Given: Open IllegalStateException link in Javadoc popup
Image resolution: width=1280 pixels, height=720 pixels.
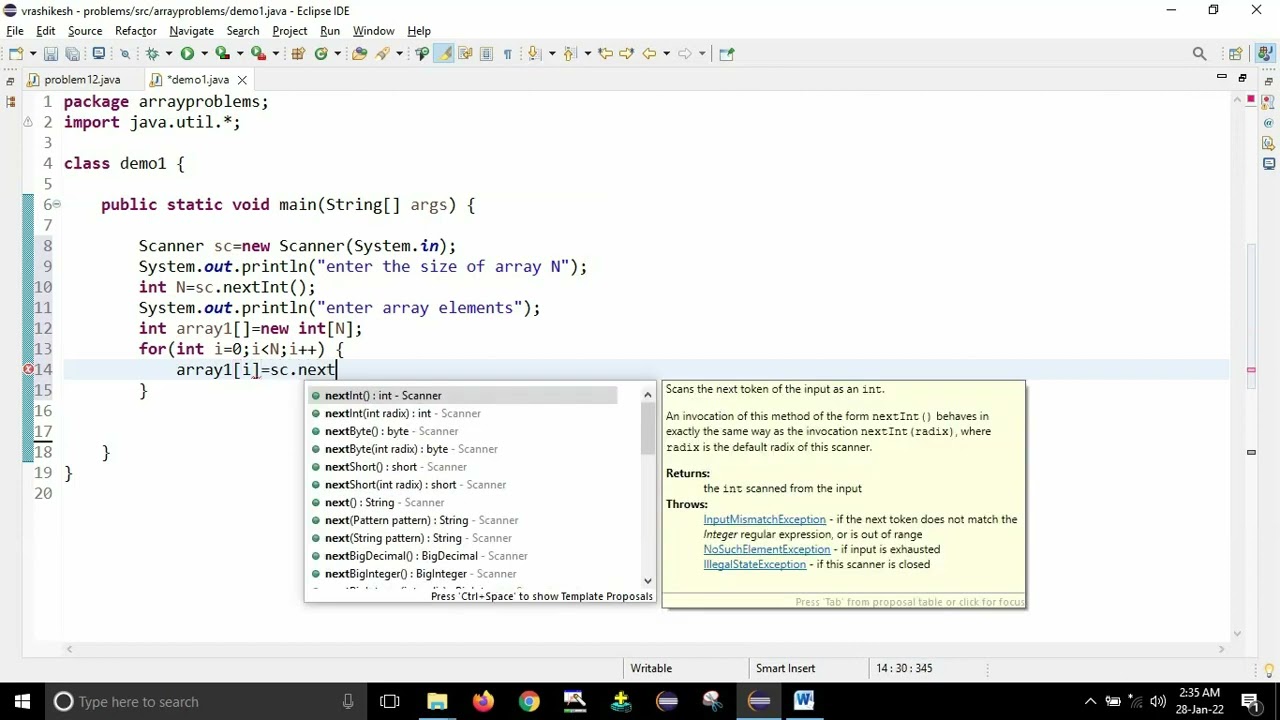Looking at the screenshot, I should coord(754,564).
